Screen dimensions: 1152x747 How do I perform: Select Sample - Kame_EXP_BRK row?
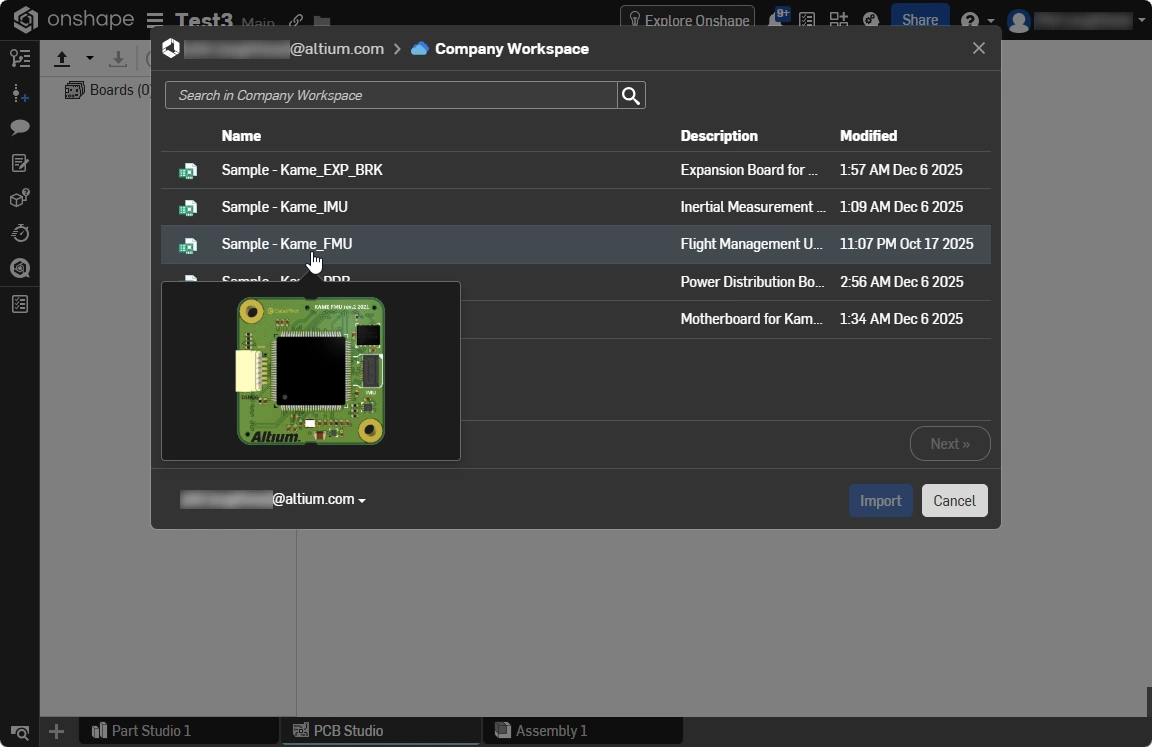click(576, 170)
